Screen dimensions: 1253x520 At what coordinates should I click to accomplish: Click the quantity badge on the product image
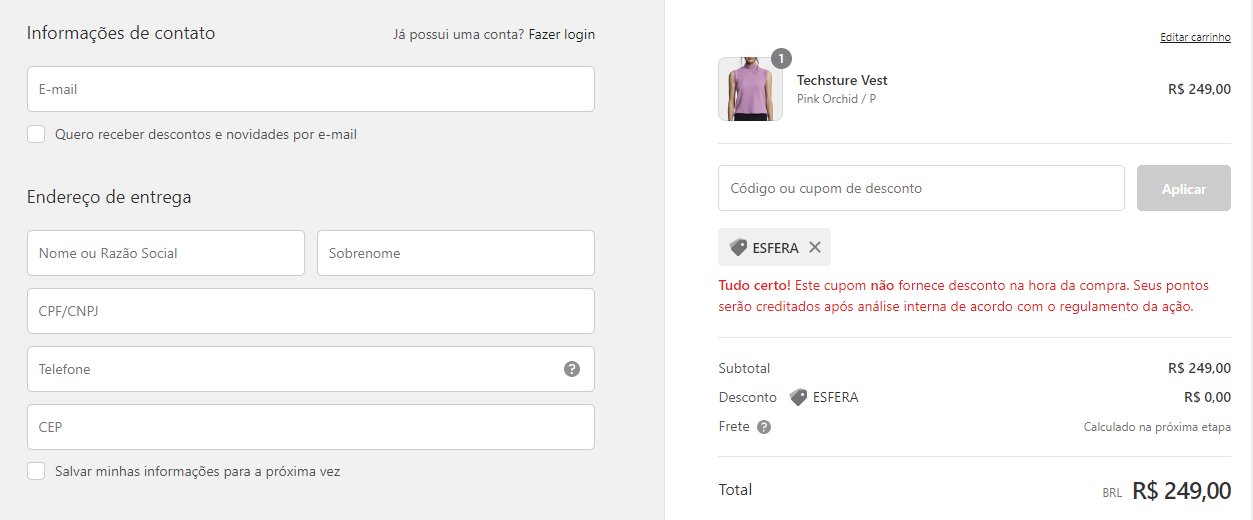pyautogui.click(x=782, y=58)
